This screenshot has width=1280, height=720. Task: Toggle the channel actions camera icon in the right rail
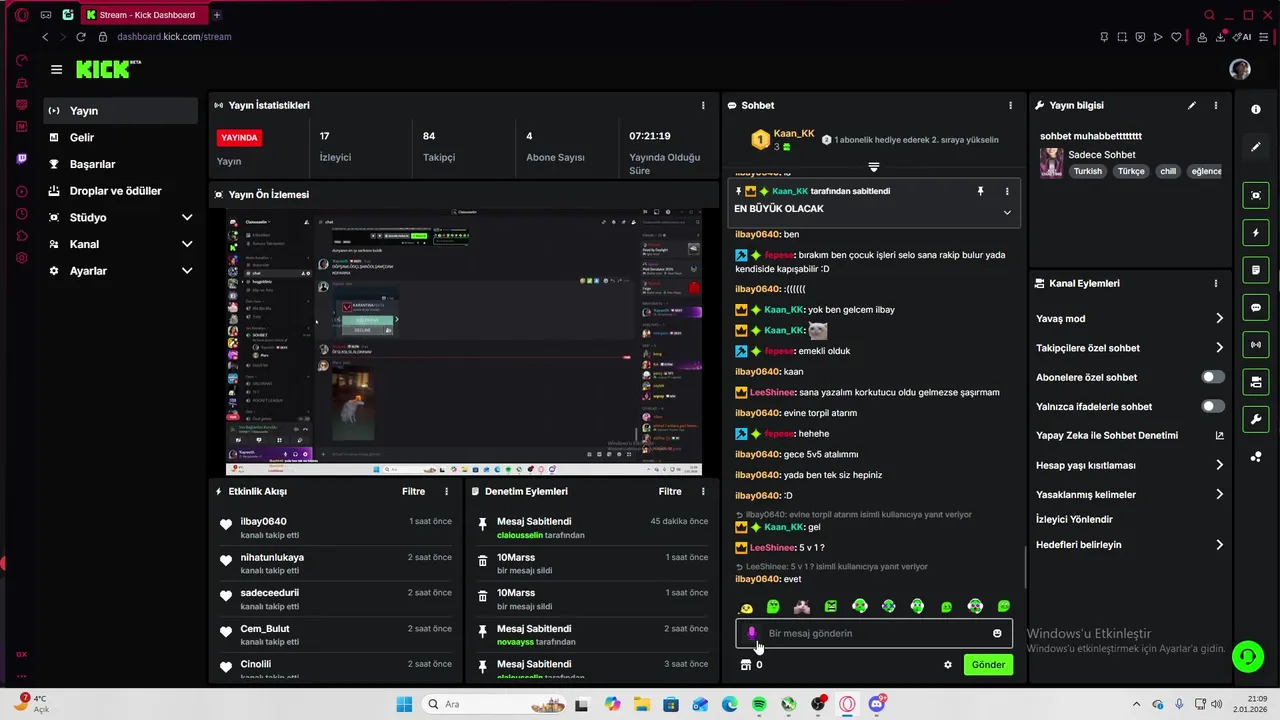coord(1256,382)
